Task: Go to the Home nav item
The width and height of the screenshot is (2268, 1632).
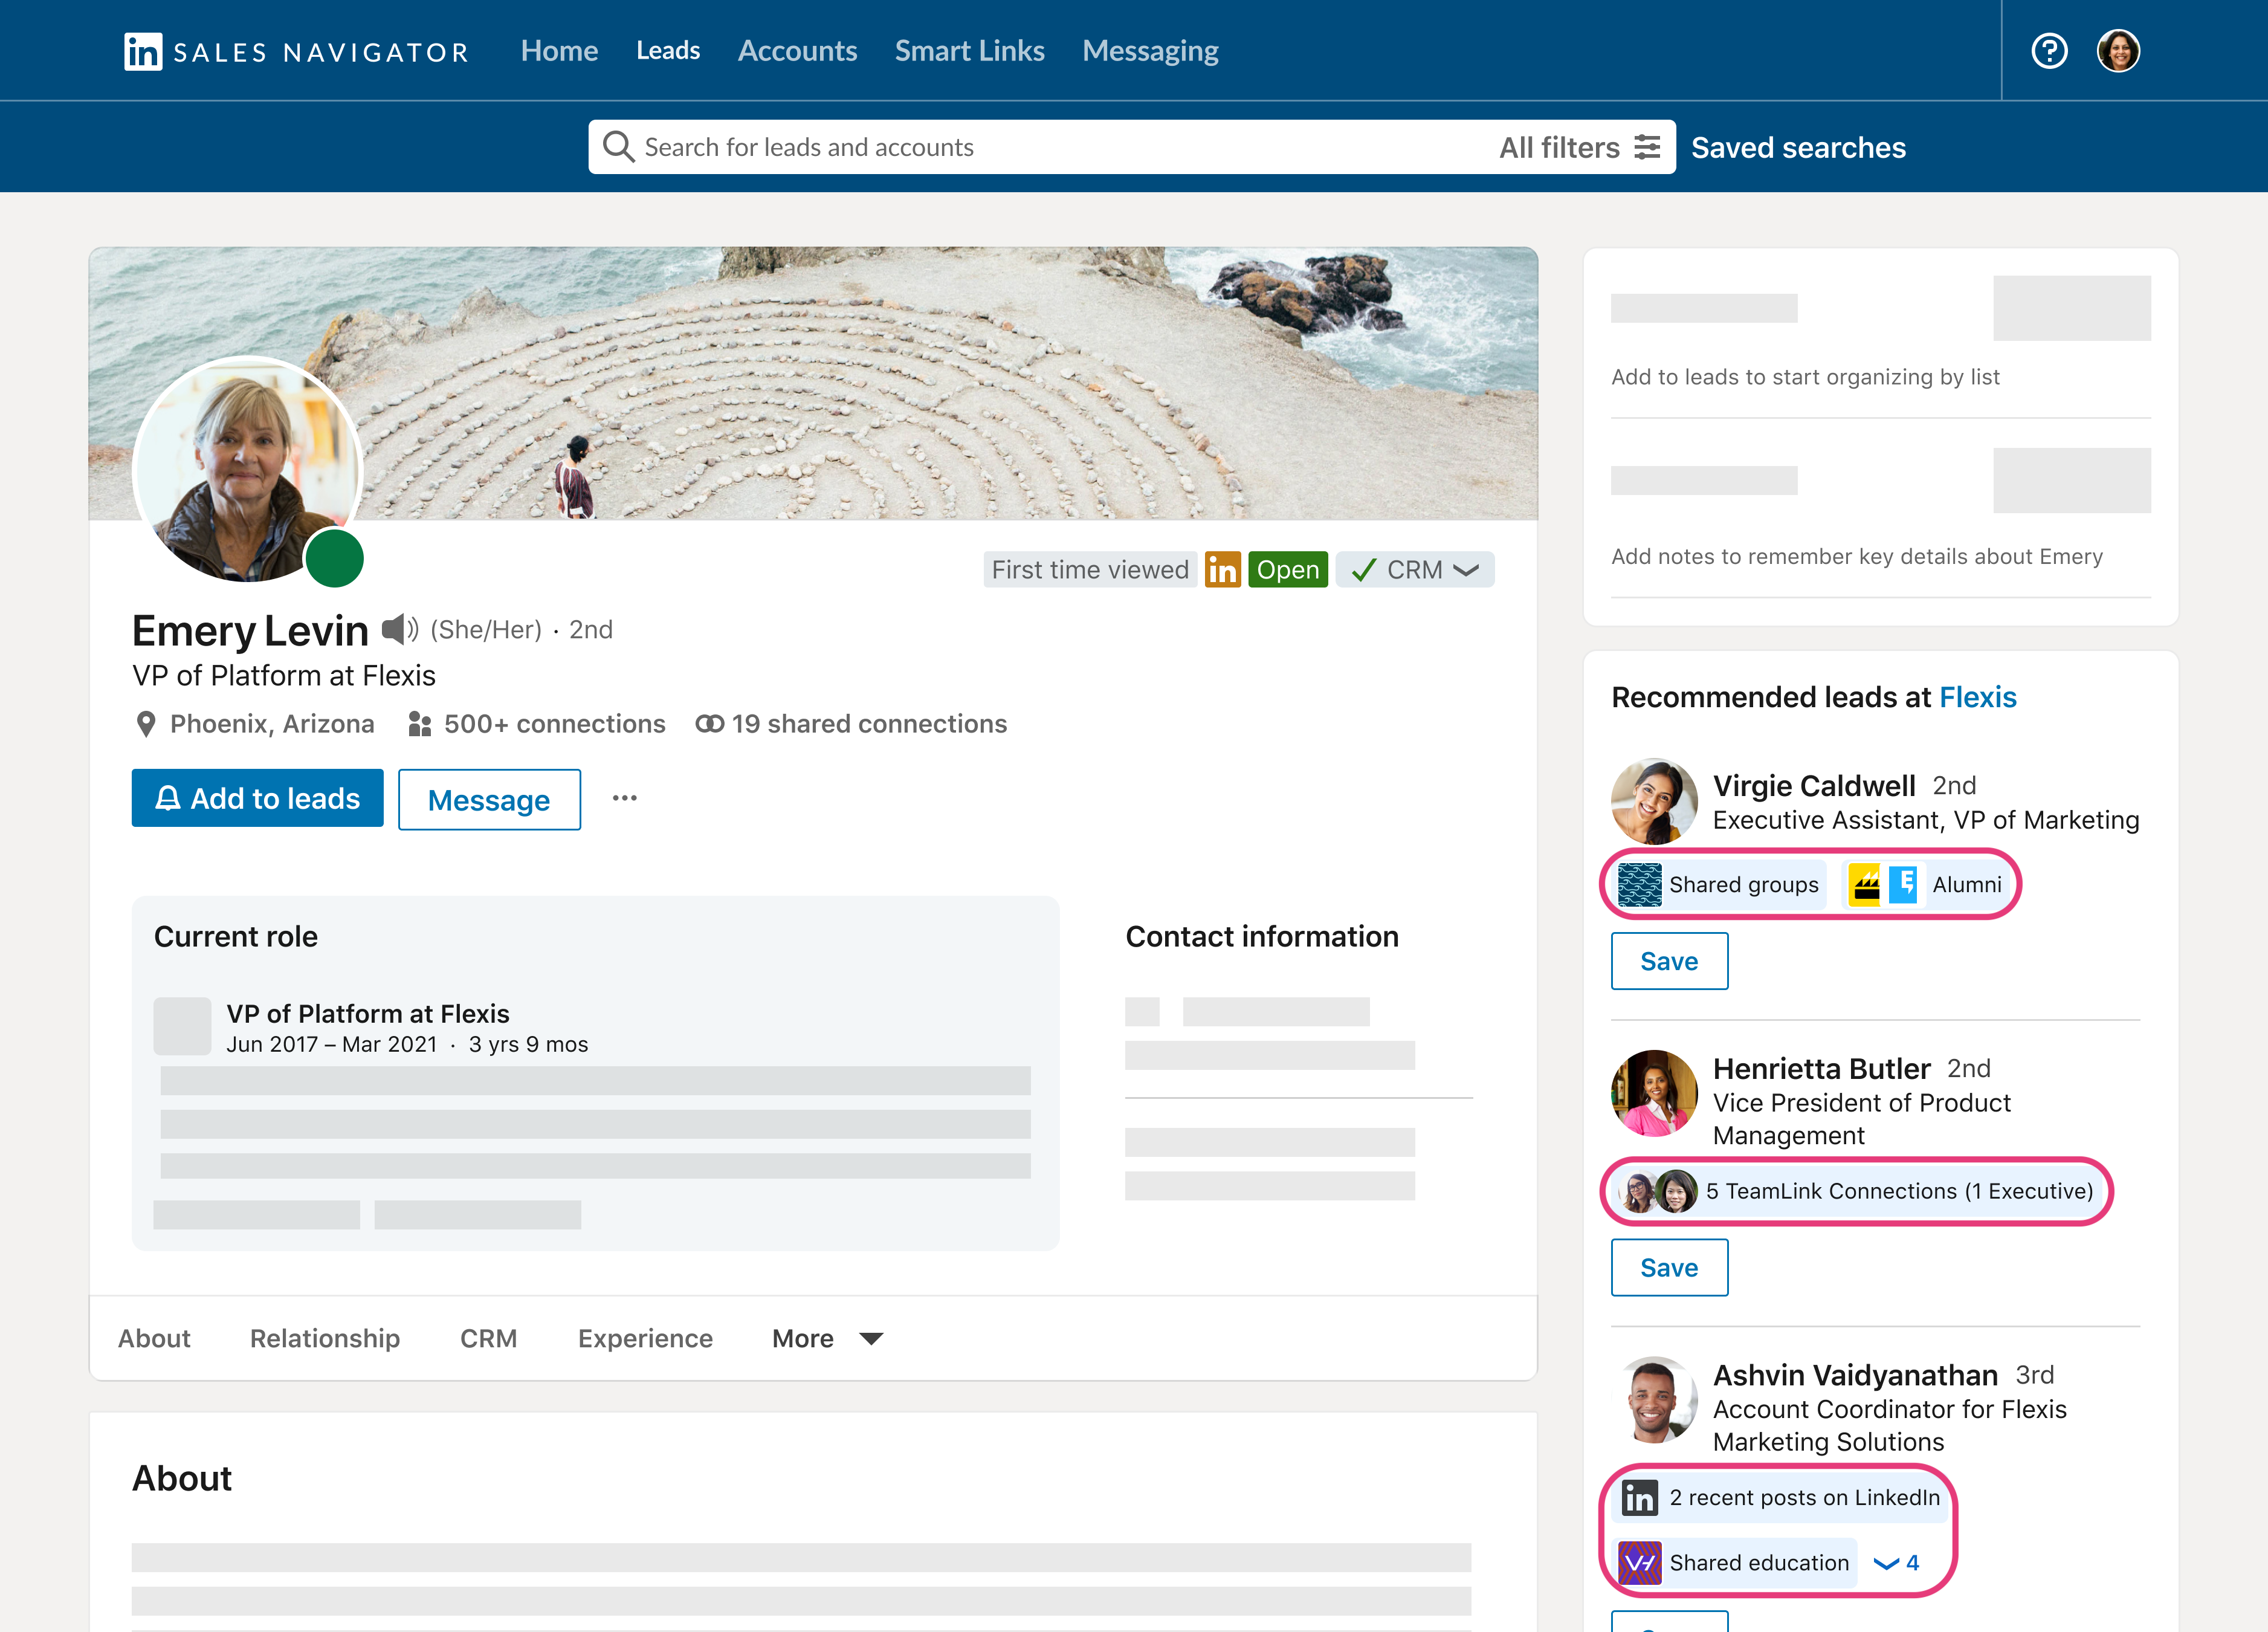Action: [x=559, y=51]
